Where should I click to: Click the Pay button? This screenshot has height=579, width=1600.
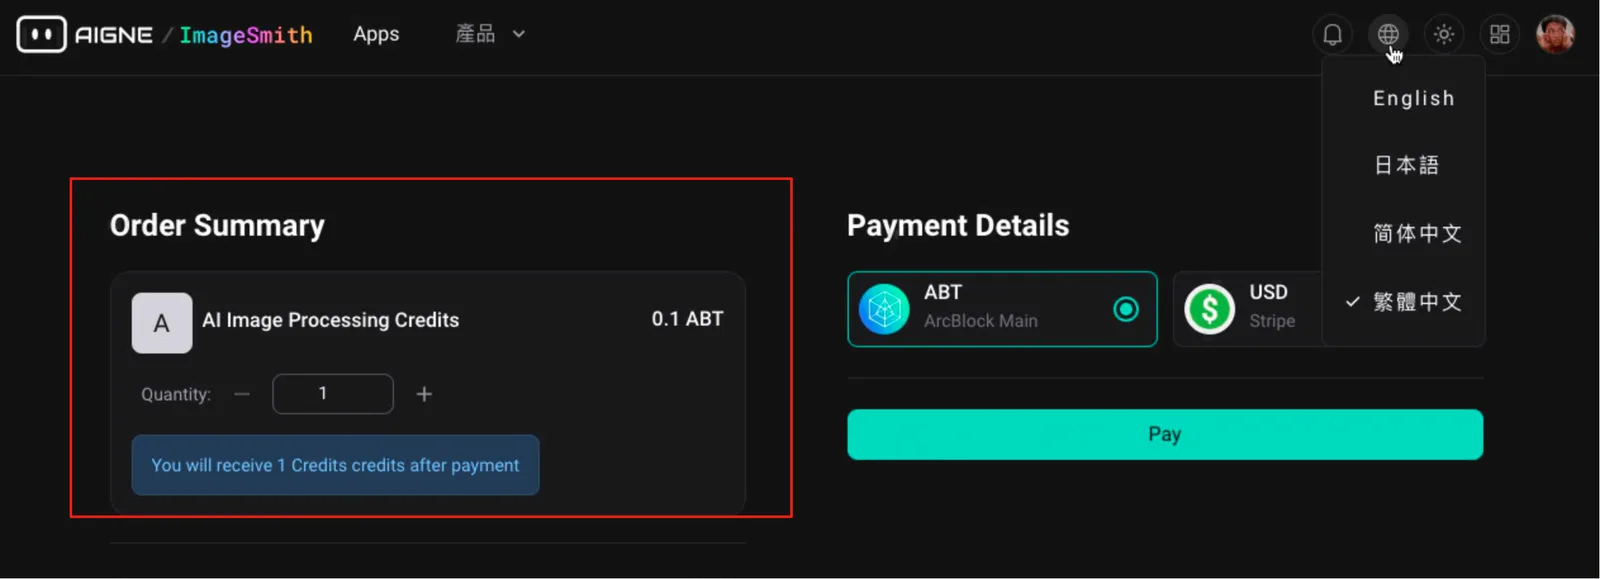click(1165, 434)
